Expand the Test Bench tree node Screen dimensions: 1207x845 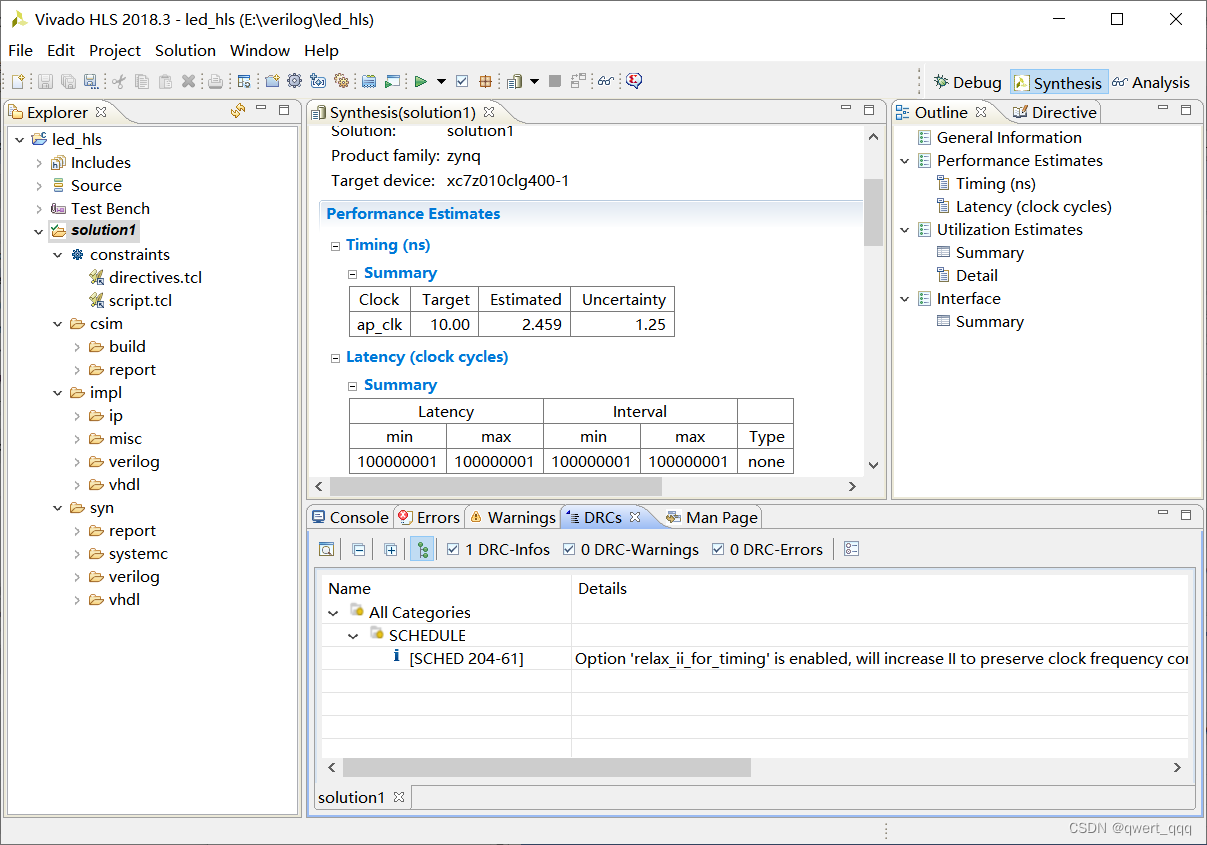pyautogui.click(x=39, y=209)
